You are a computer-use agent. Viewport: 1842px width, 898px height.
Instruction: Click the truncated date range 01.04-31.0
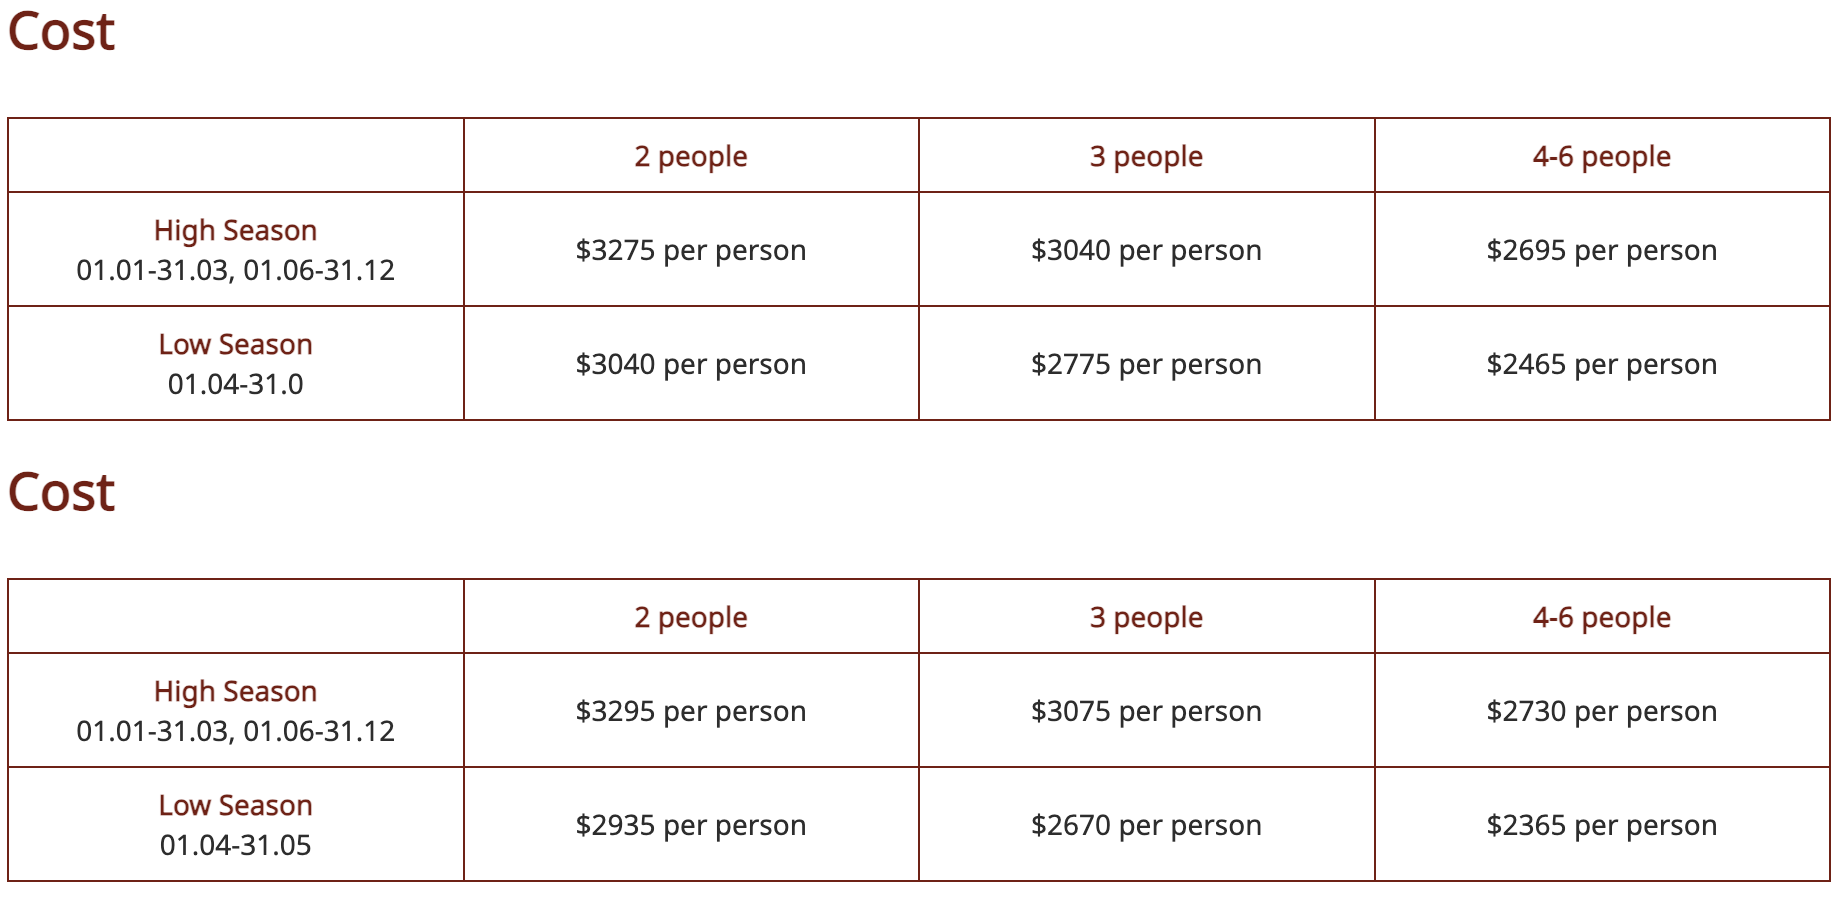[x=235, y=384]
